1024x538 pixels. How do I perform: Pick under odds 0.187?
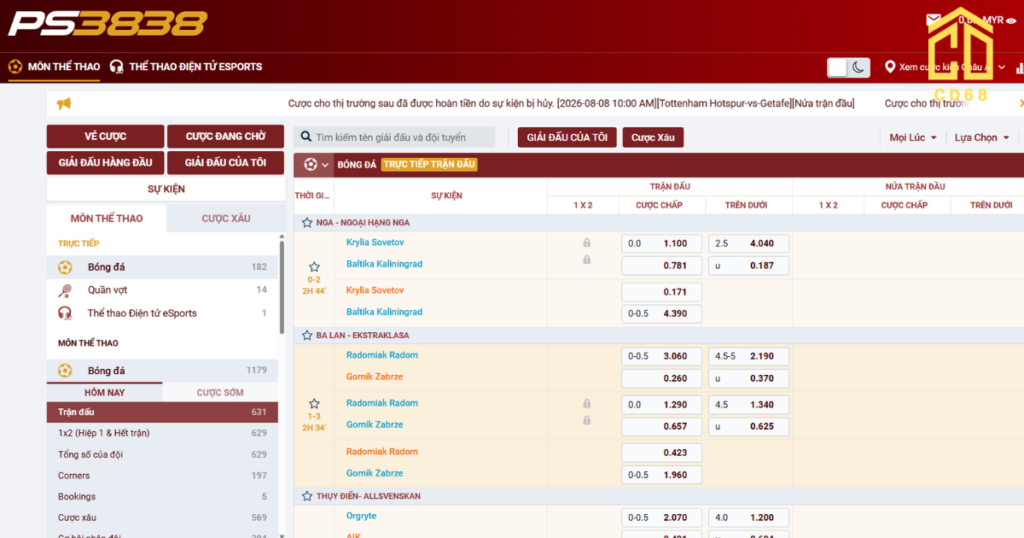748,266
